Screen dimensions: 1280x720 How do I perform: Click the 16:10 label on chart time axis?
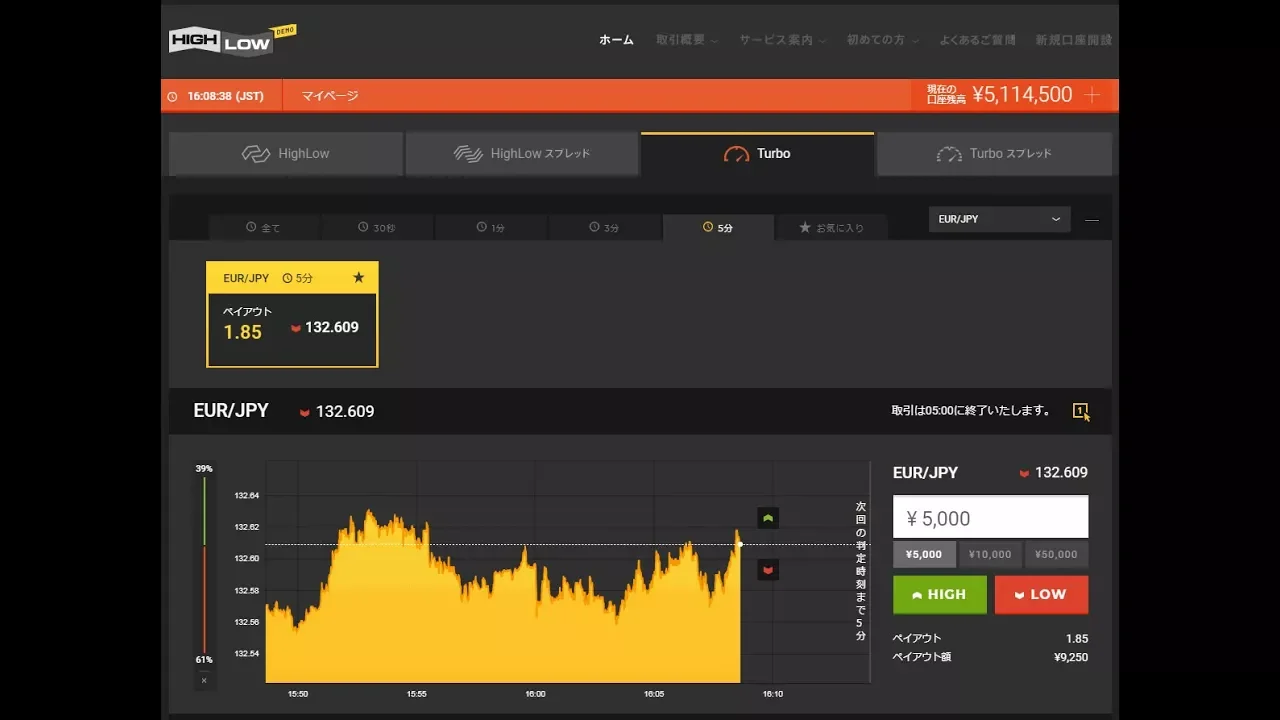tap(772, 693)
